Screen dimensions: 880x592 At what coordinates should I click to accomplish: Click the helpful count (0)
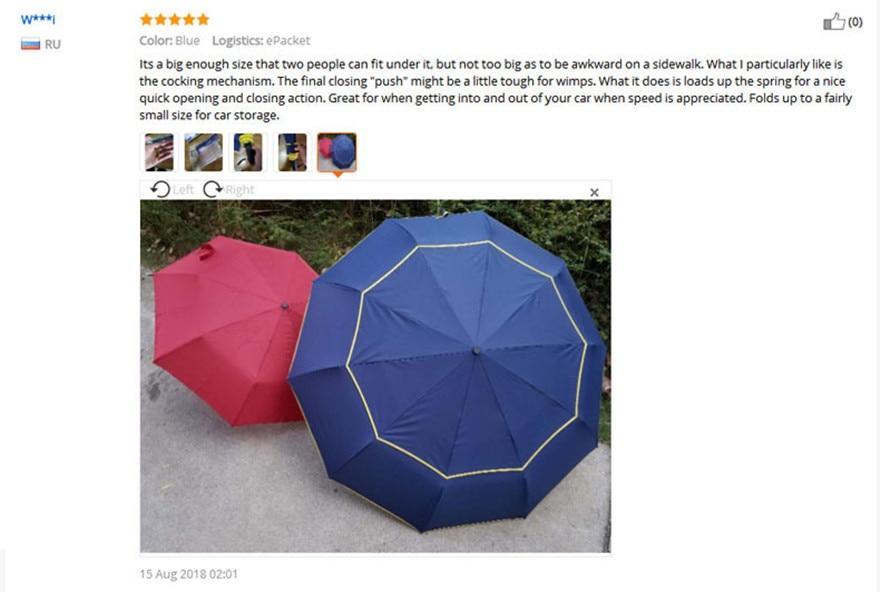click(x=855, y=22)
